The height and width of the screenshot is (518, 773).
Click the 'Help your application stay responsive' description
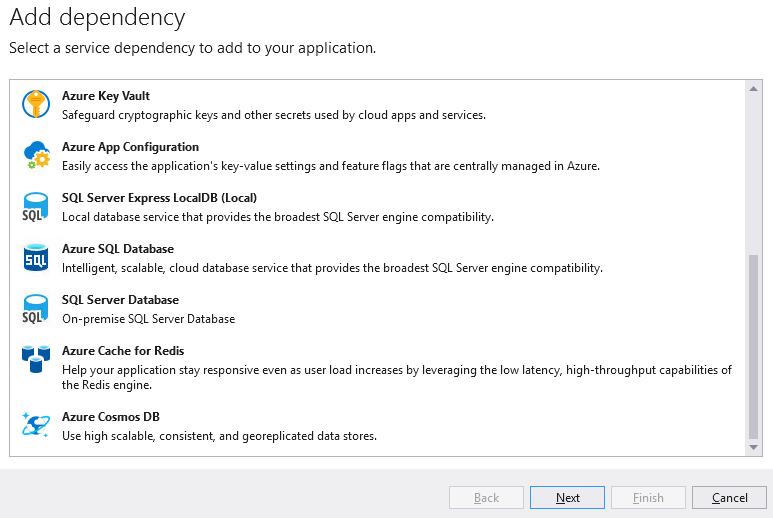[396, 378]
